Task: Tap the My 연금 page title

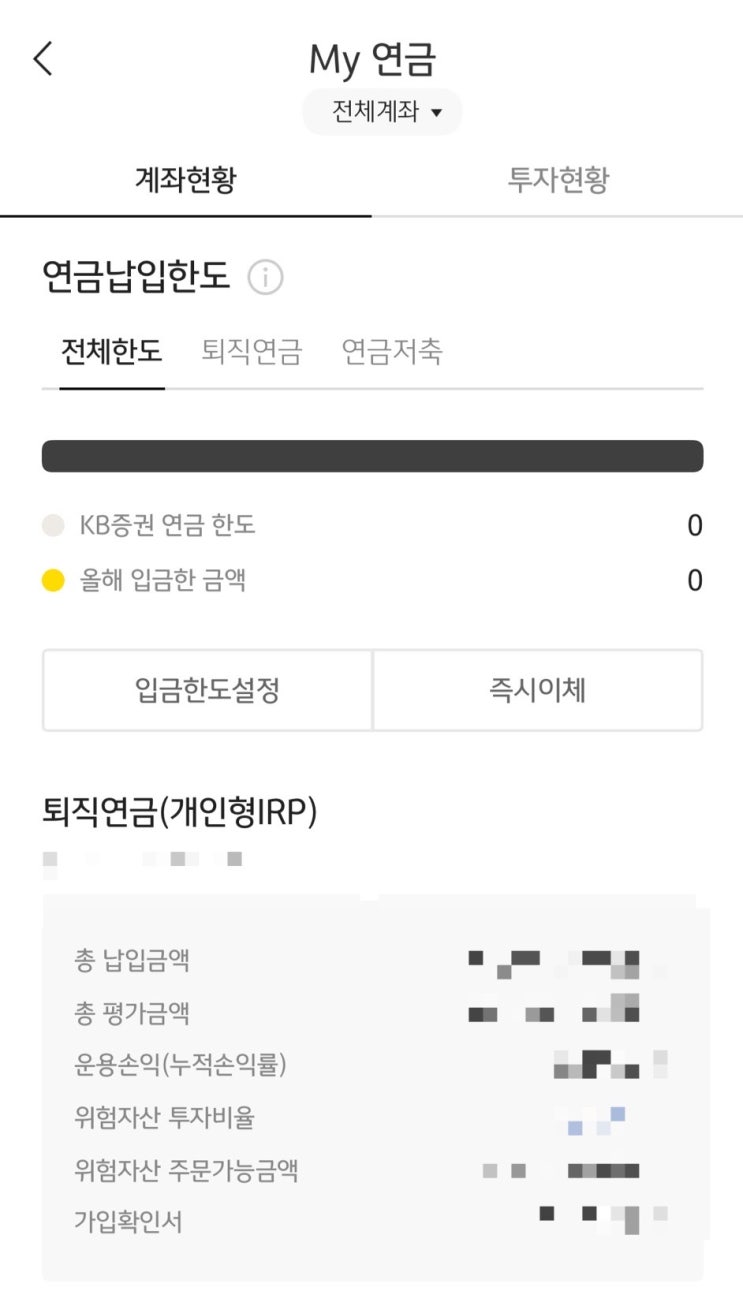Action: 372,59
